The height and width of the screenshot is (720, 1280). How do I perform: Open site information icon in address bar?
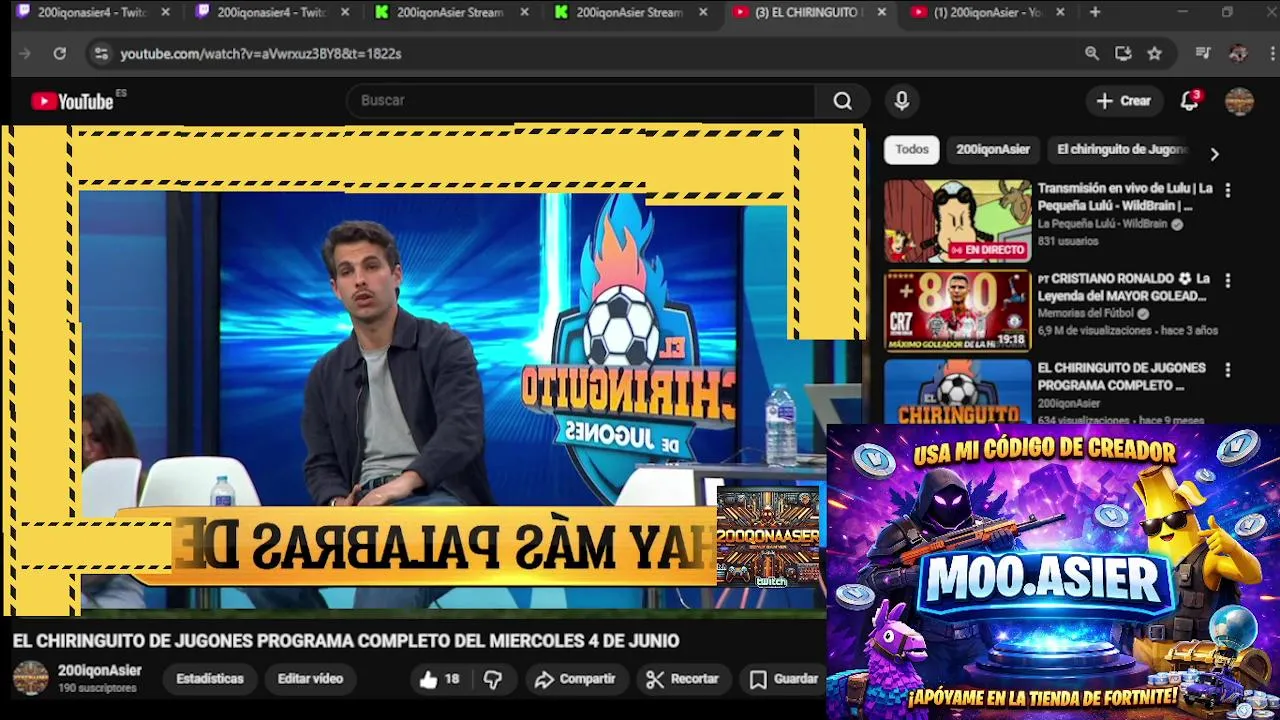click(x=101, y=54)
